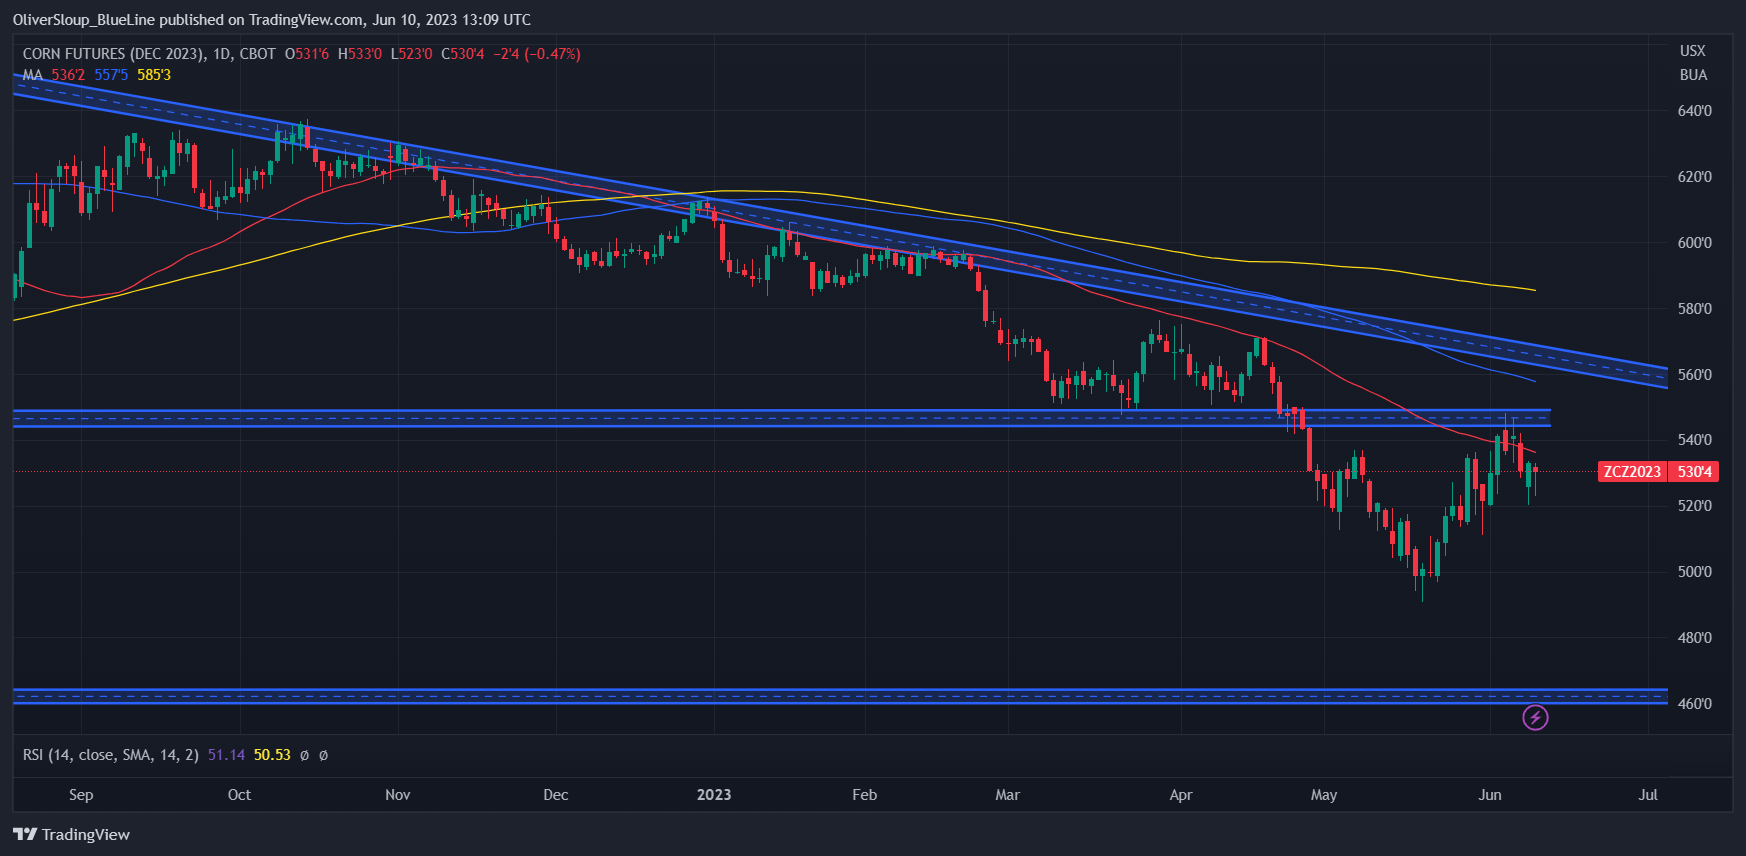
Task: Click the ZCZ2023 price tag
Action: click(1632, 472)
